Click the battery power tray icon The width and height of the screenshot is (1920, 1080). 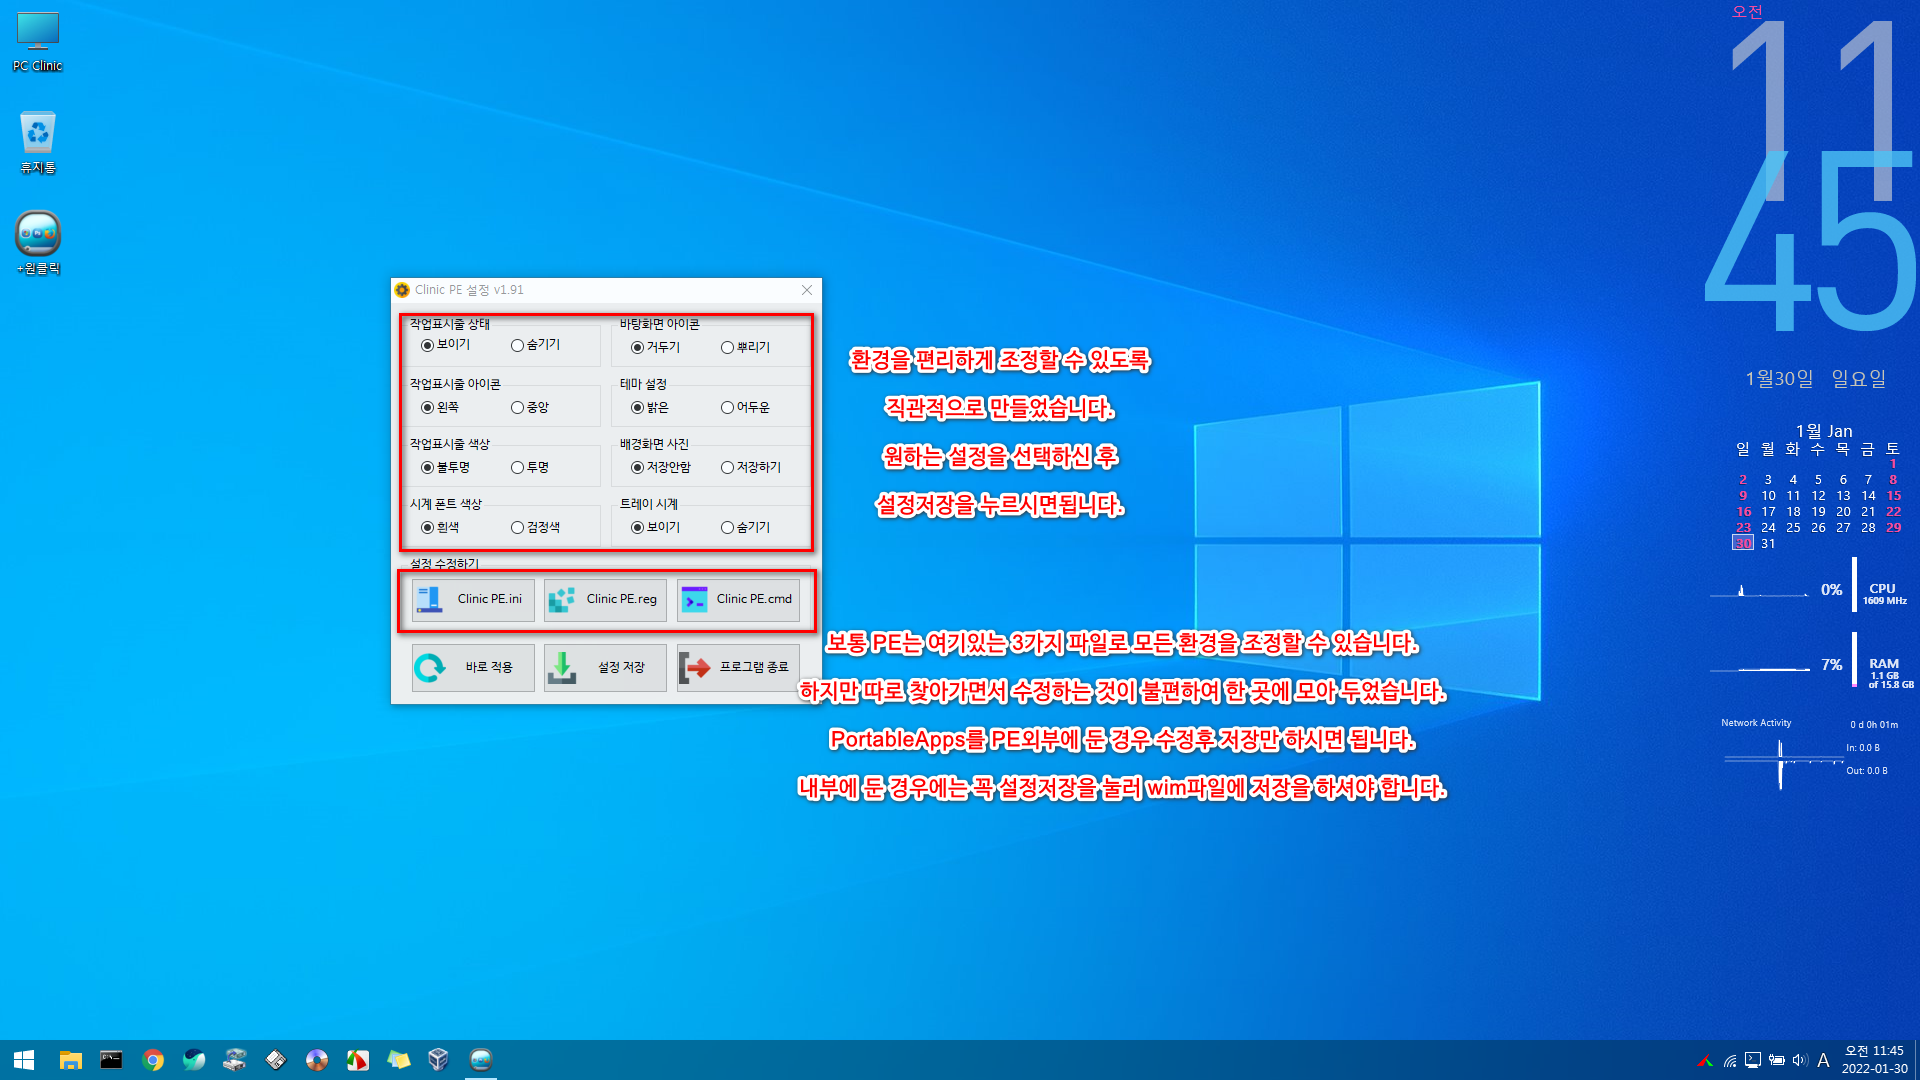pyautogui.click(x=1777, y=1061)
